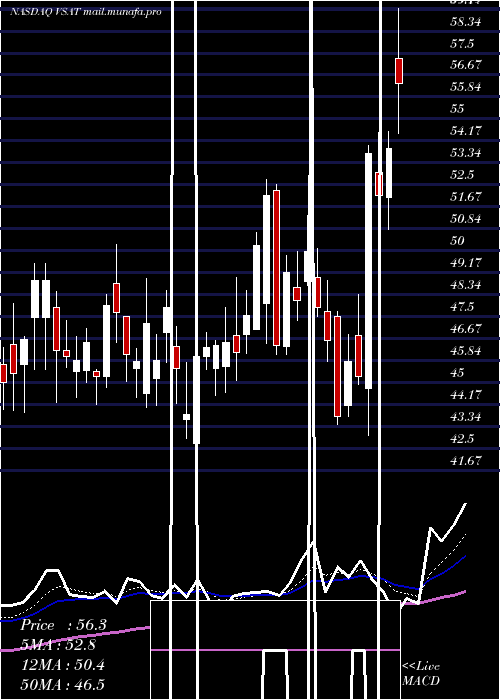Screen dimensions: 500x700
Task: Click the 41.67 price axis label
Action: tap(466, 460)
